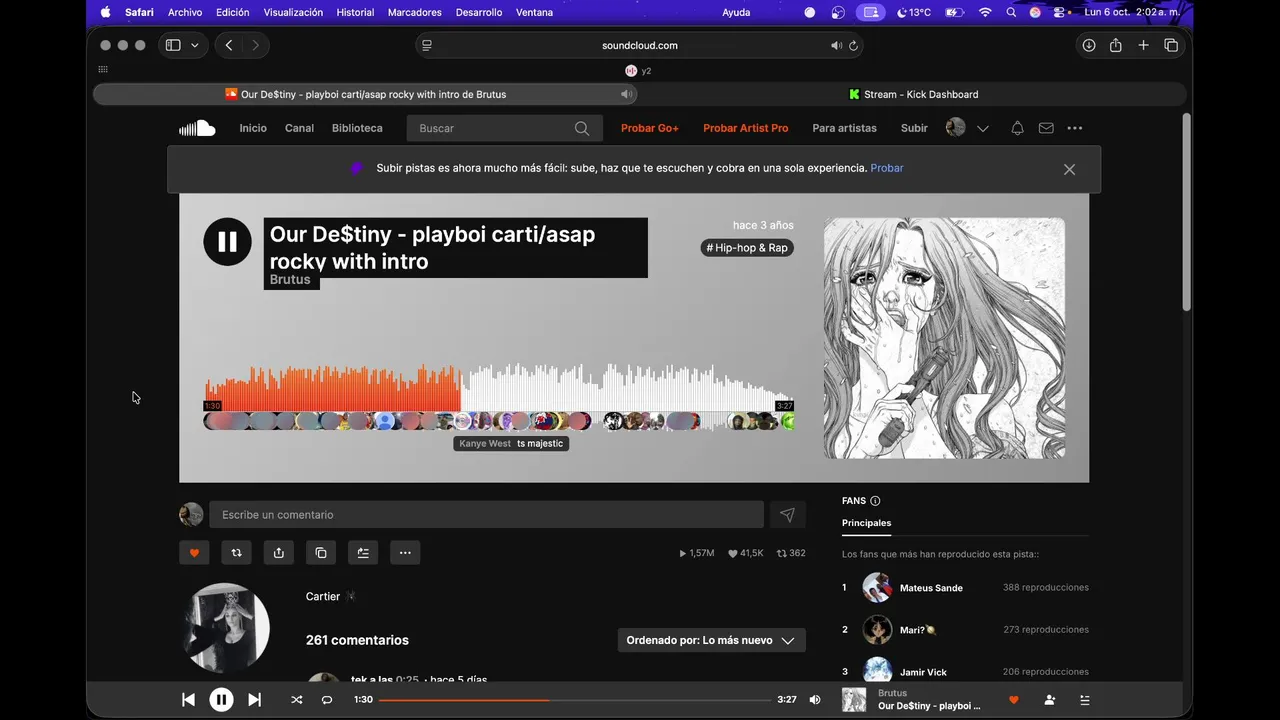
Task: Skip to next track in player bar
Action: [254, 700]
